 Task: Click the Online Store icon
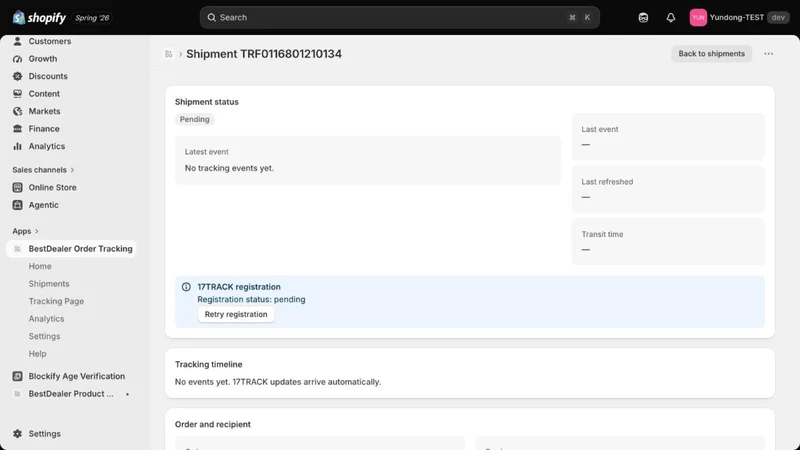tap(17, 187)
